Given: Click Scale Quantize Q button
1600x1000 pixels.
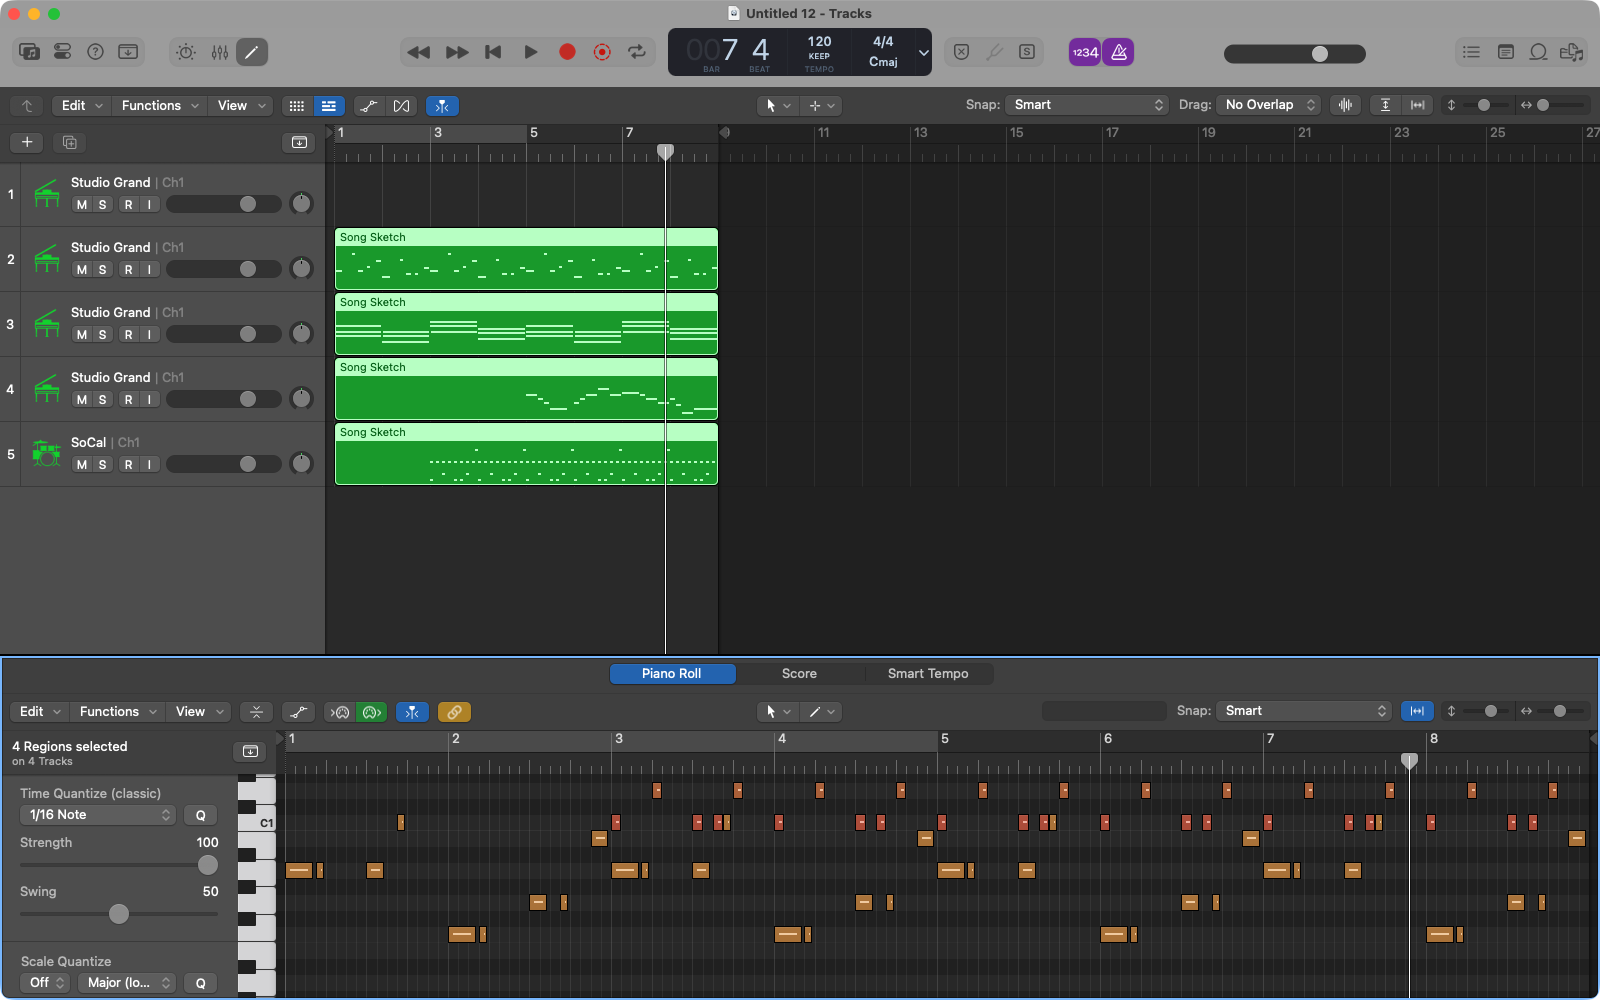Looking at the screenshot, I should coord(200,983).
